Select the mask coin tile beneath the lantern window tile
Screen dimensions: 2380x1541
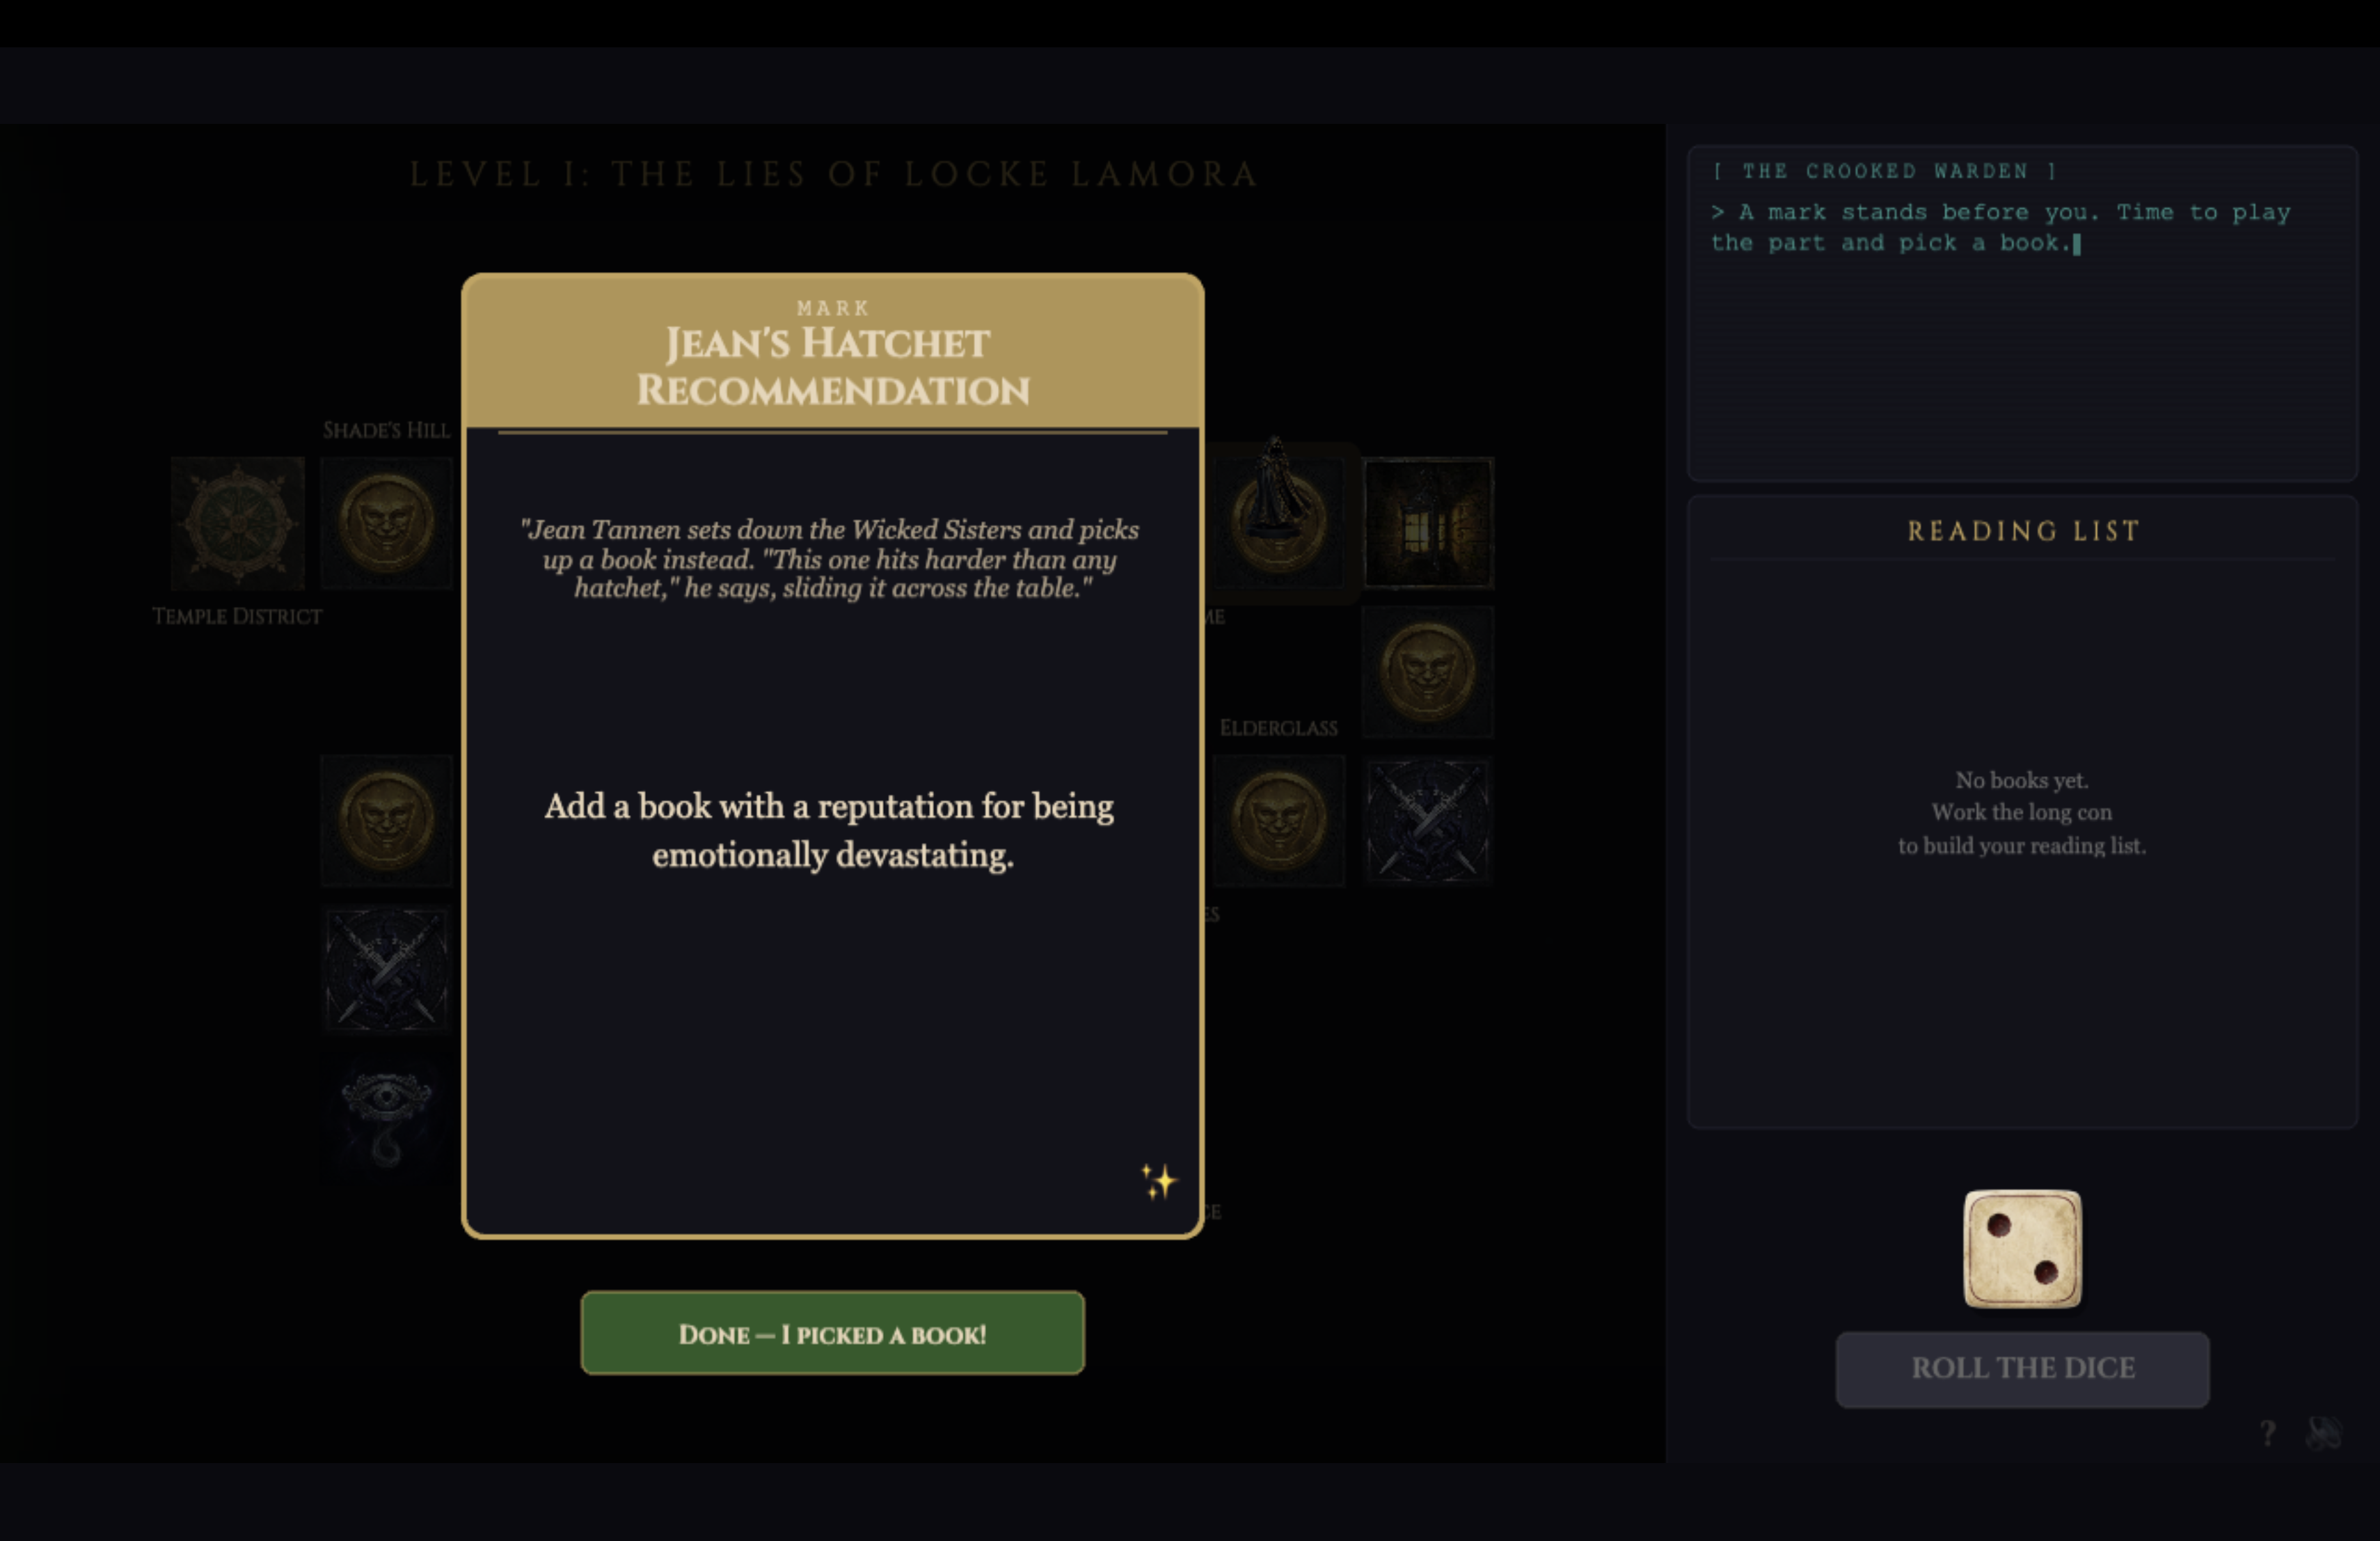pos(1427,671)
